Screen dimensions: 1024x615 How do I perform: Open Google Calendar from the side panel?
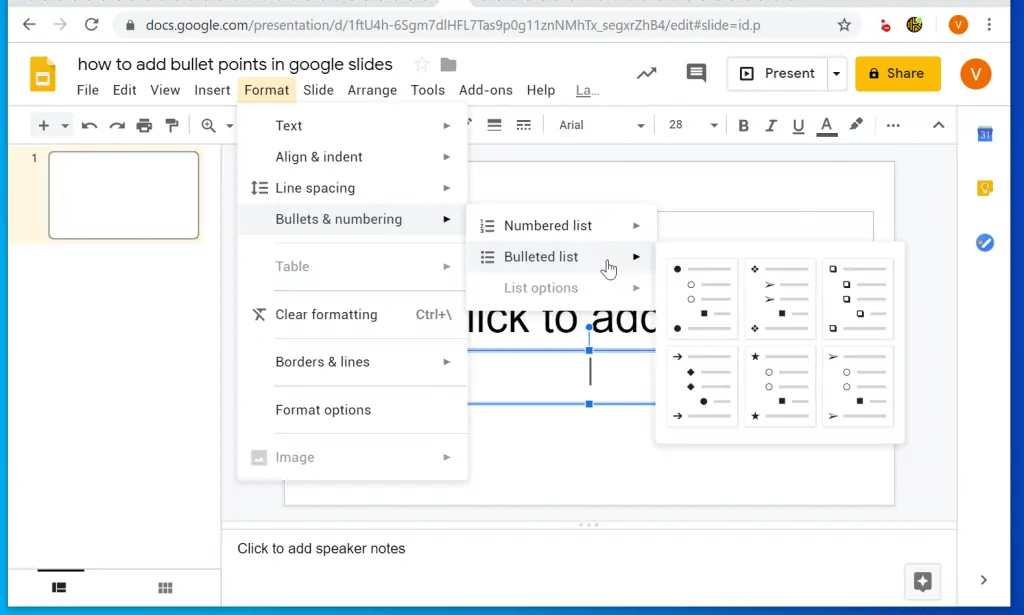[985, 134]
